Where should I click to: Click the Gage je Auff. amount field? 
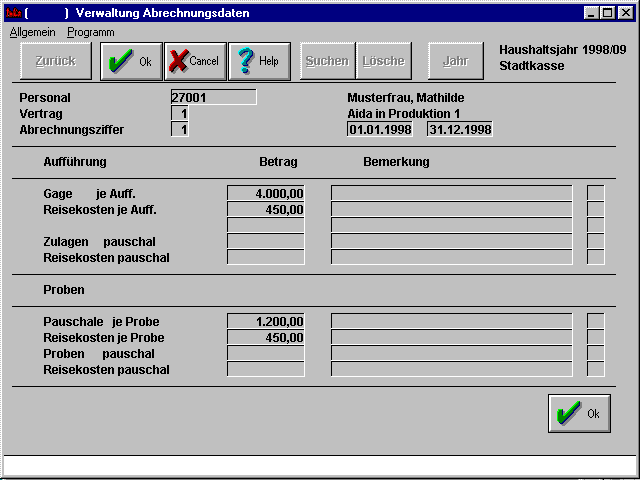(x=266, y=194)
